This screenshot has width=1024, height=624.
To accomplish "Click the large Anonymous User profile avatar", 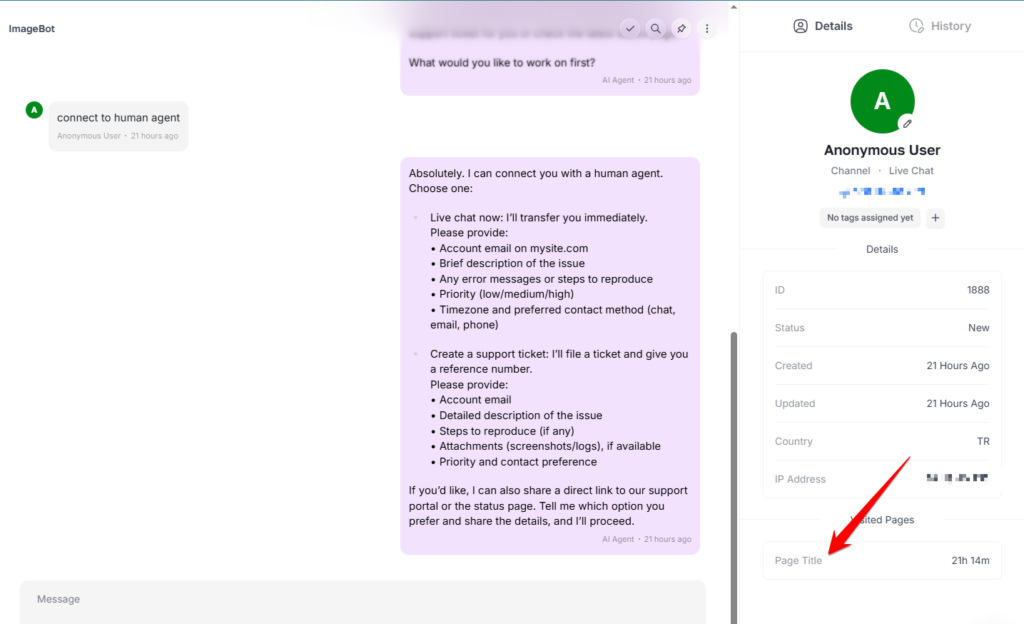I will (881, 101).
